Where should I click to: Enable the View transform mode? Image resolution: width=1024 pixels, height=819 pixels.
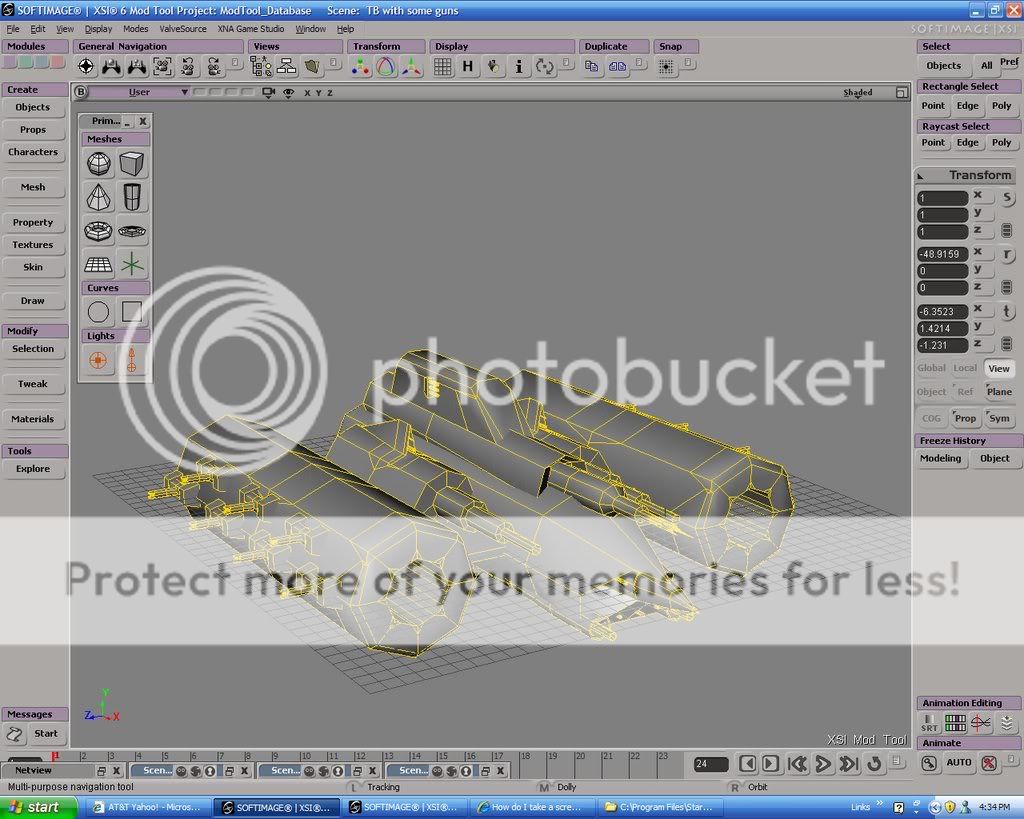coord(998,368)
